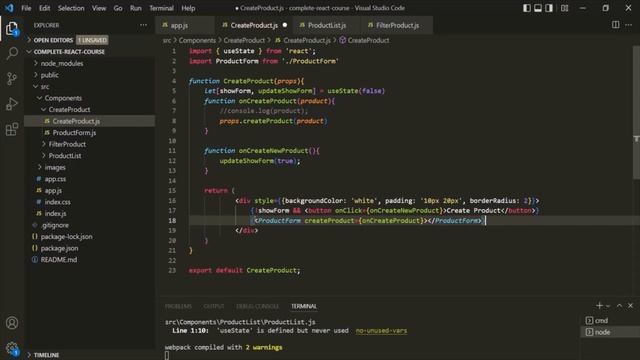Open the Source Control view icon

(12, 78)
